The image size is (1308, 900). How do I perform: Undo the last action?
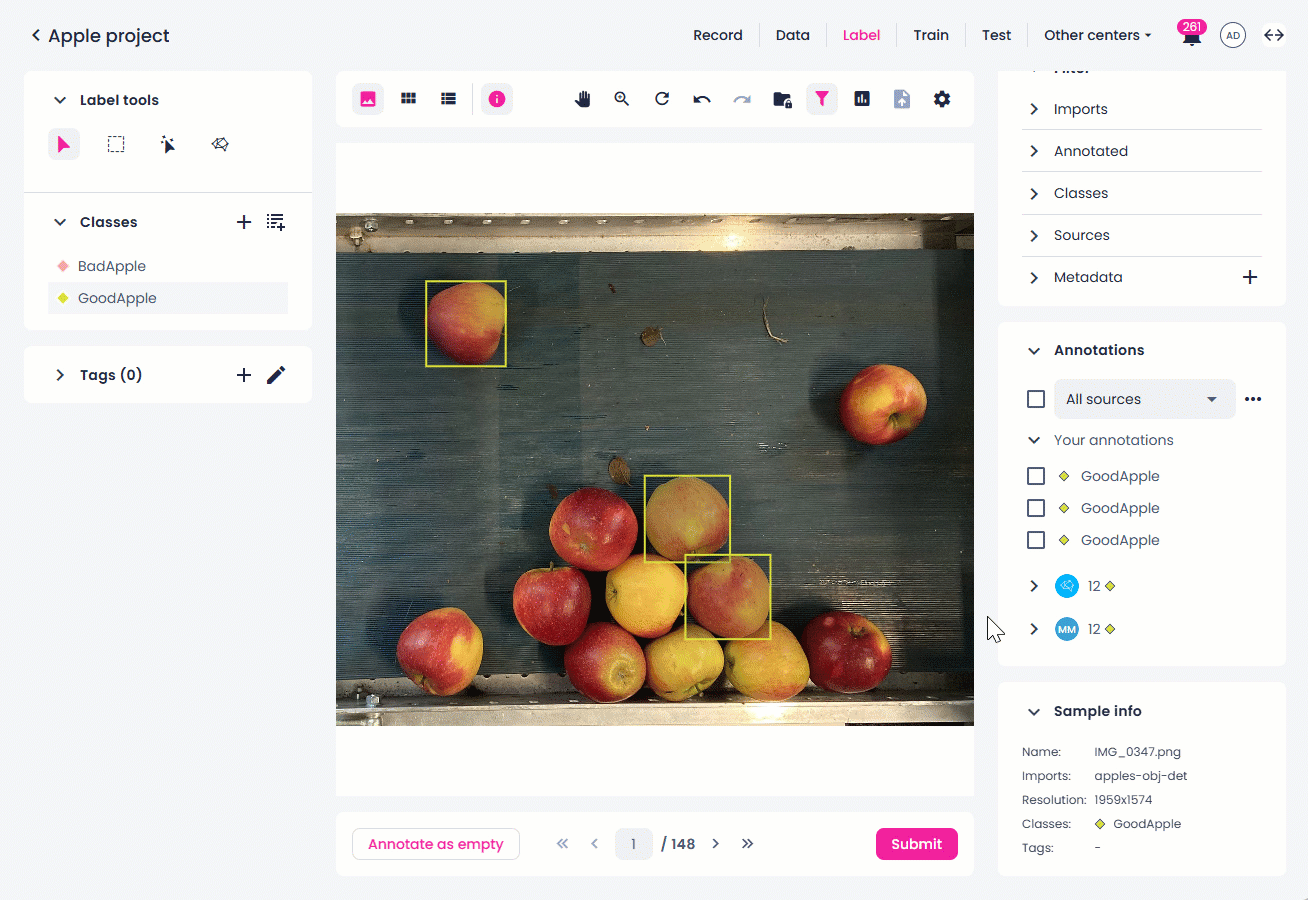coord(702,99)
